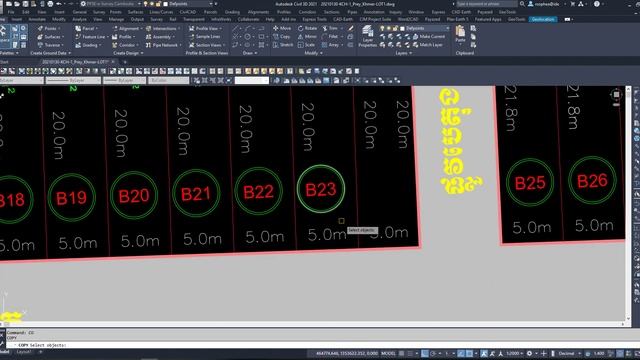This screenshot has height=360, width=640.
Task: Click the vertical scrollbar of drawing area
Action: (x=629, y=204)
